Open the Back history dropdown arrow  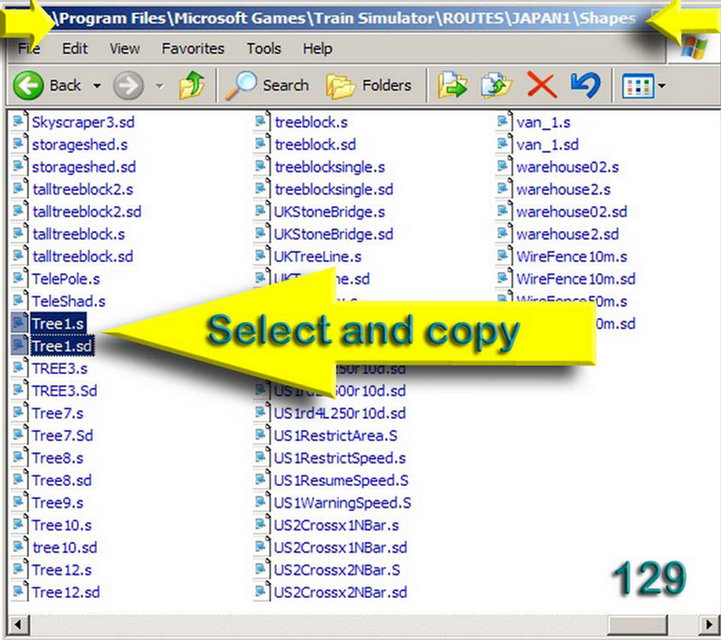(97, 86)
